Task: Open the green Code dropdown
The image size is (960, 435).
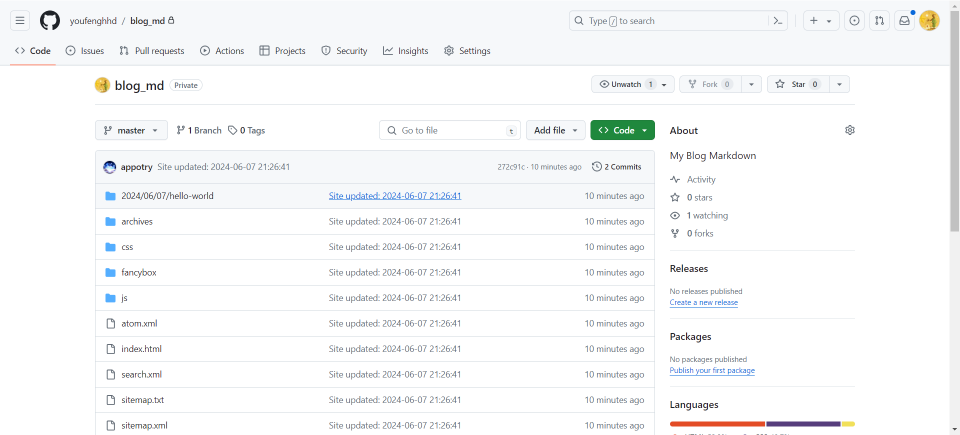Action: [x=622, y=130]
